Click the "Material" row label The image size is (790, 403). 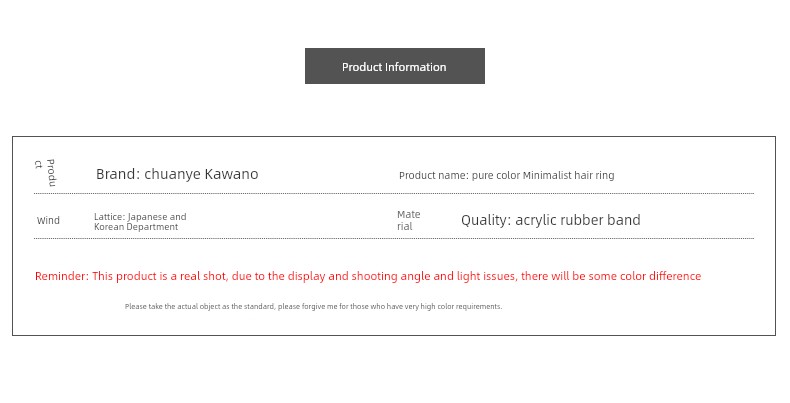pyautogui.click(x=408, y=220)
